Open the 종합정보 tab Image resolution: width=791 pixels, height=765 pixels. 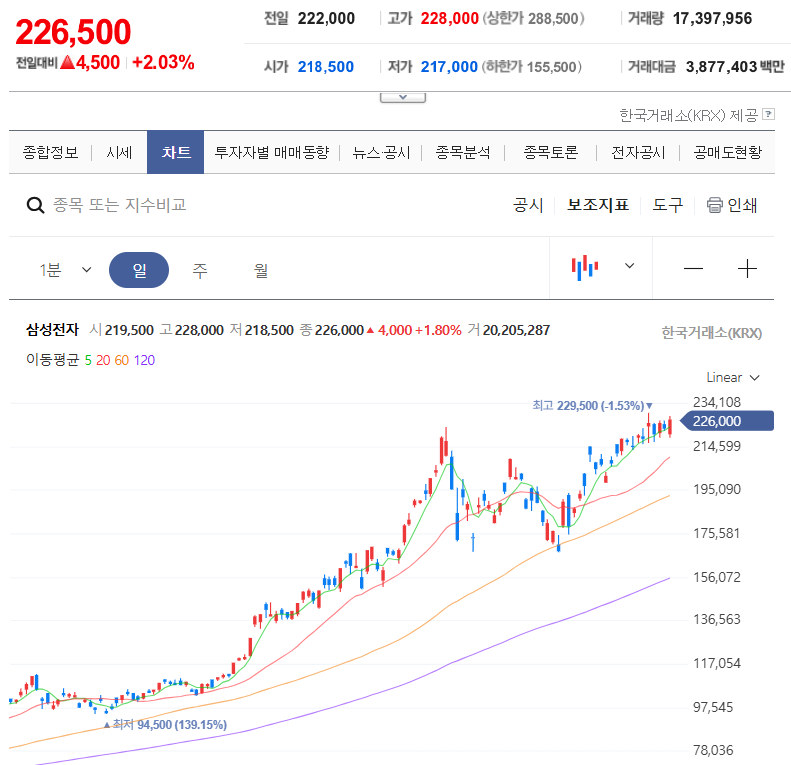click(x=50, y=152)
